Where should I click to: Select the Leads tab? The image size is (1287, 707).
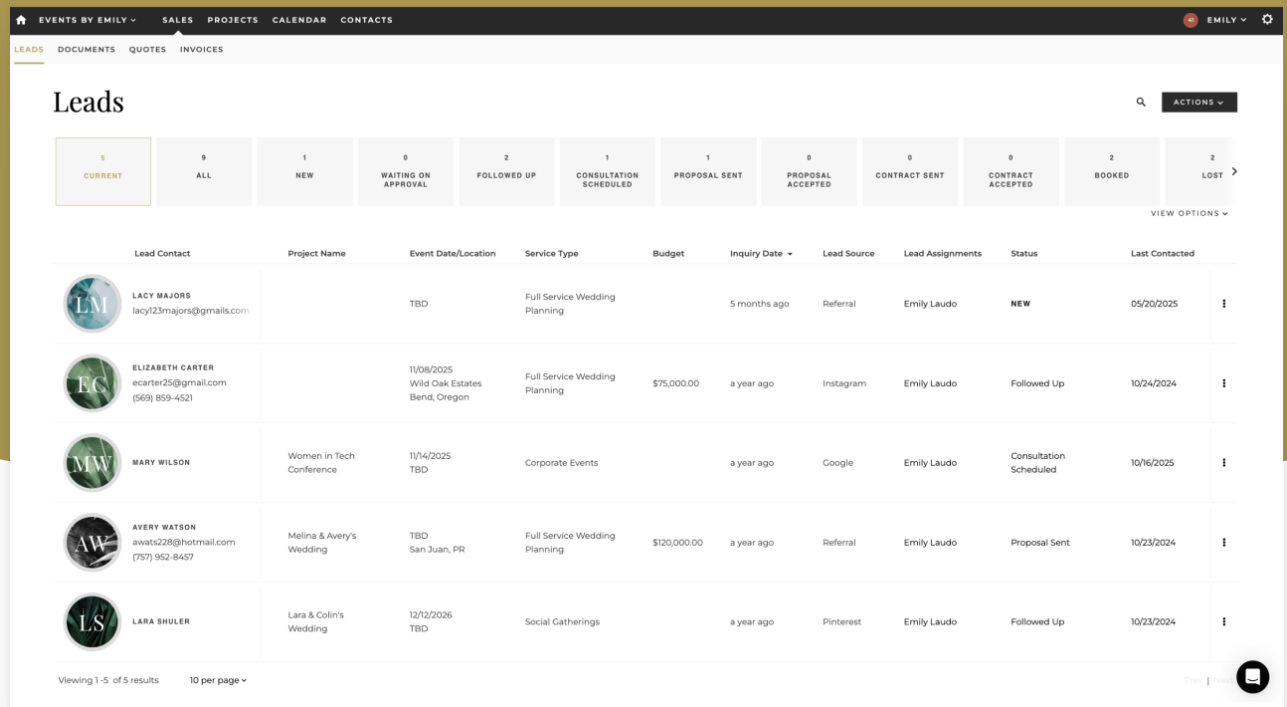coord(29,49)
